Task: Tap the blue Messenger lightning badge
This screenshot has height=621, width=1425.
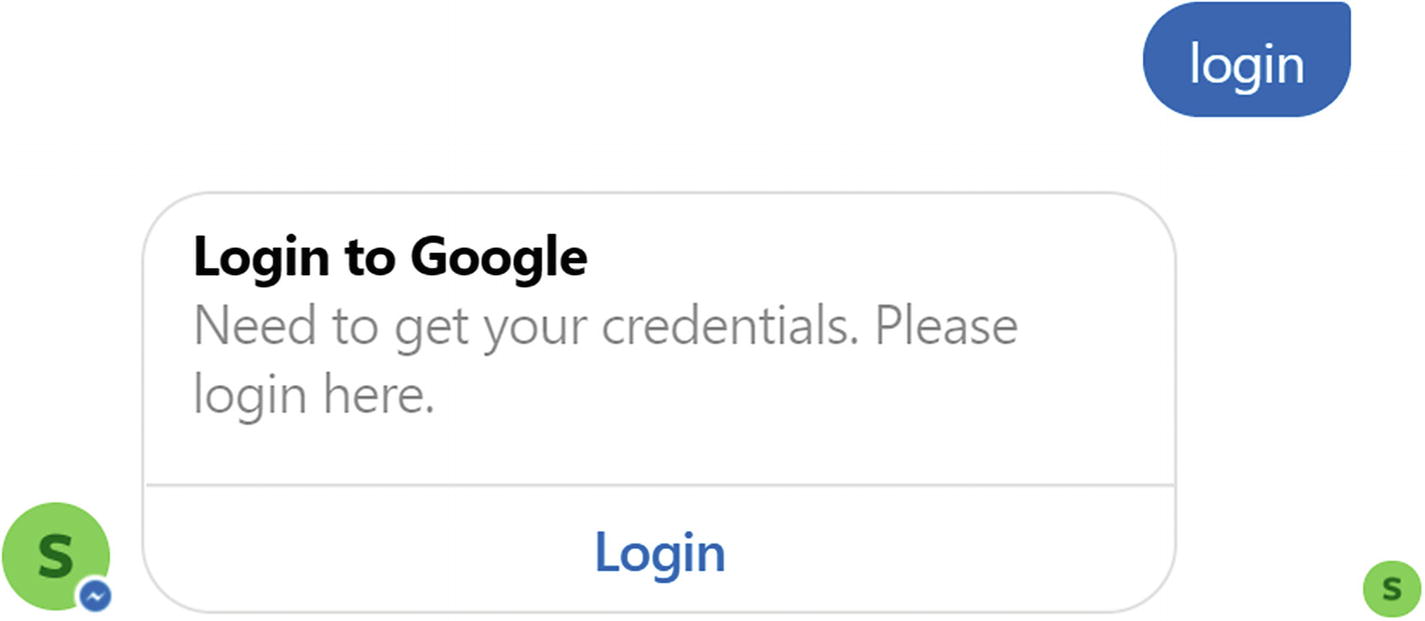Action: 96,596
